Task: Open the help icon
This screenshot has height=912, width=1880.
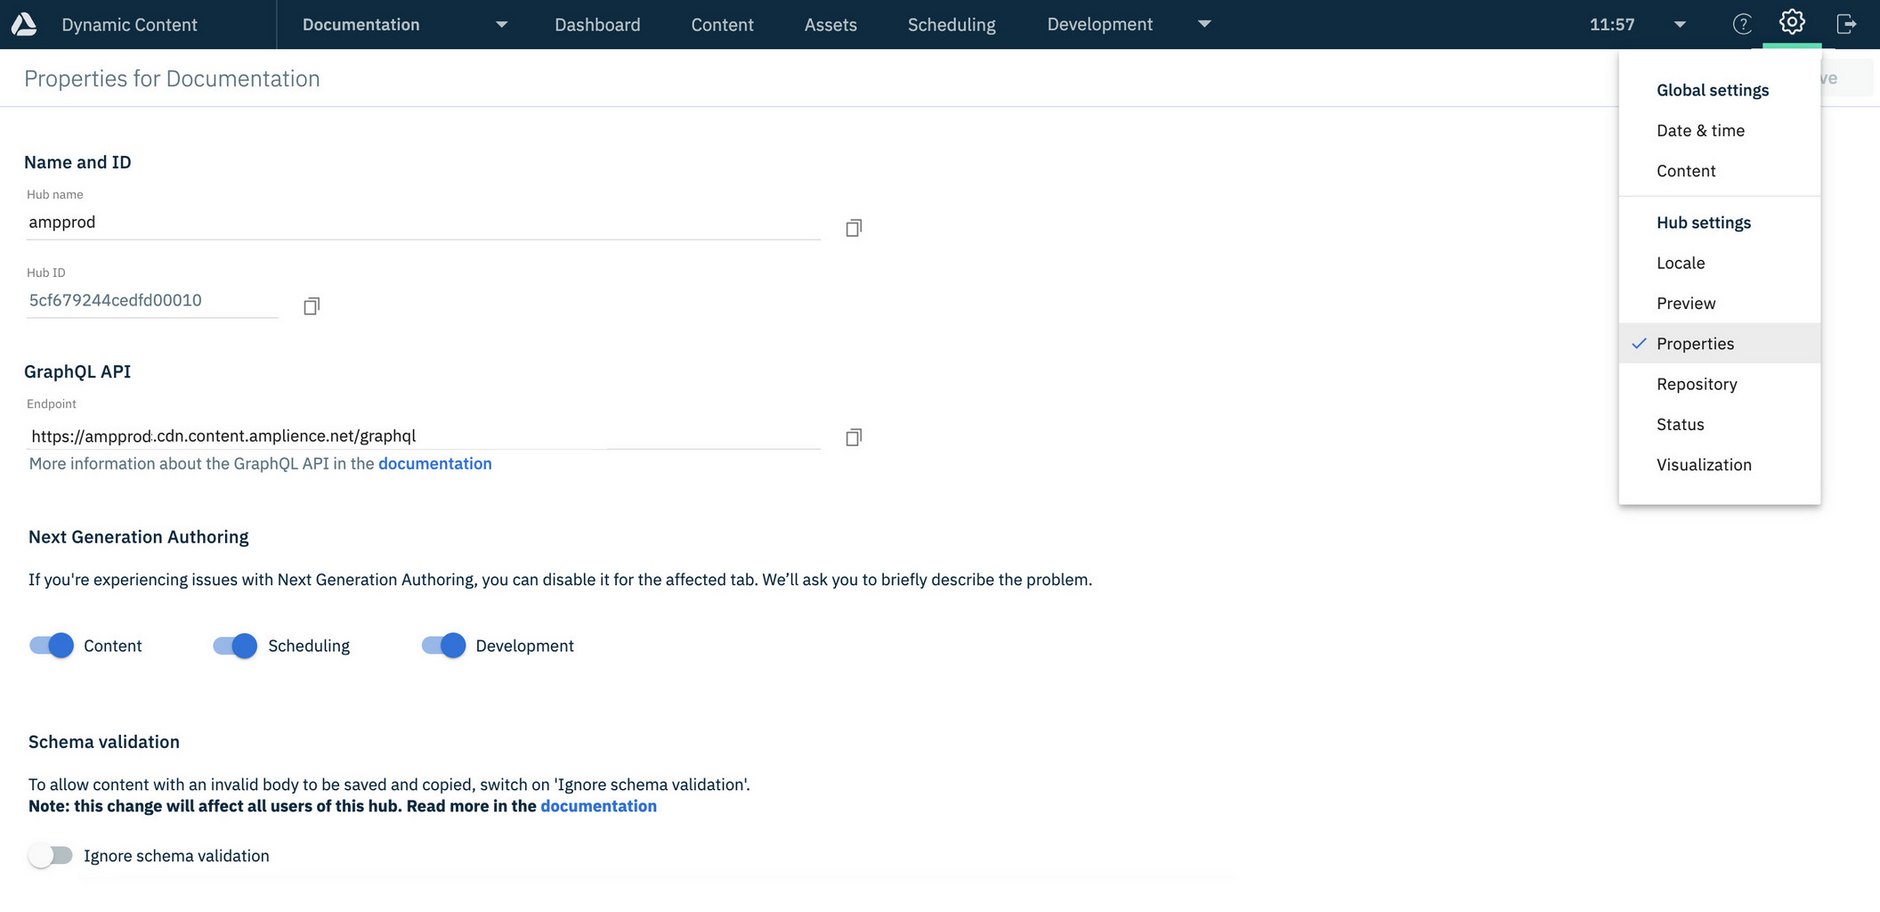Action: pyautogui.click(x=1742, y=23)
